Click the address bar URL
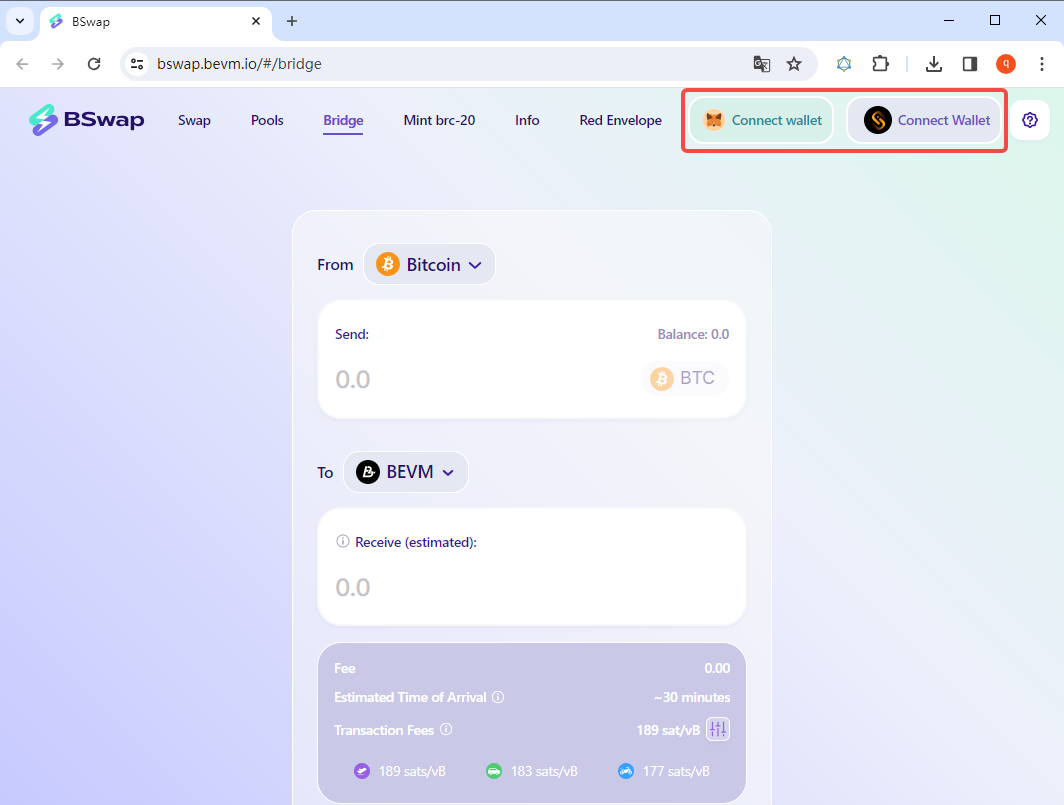The image size is (1064, 805). [x=239, y=64]
